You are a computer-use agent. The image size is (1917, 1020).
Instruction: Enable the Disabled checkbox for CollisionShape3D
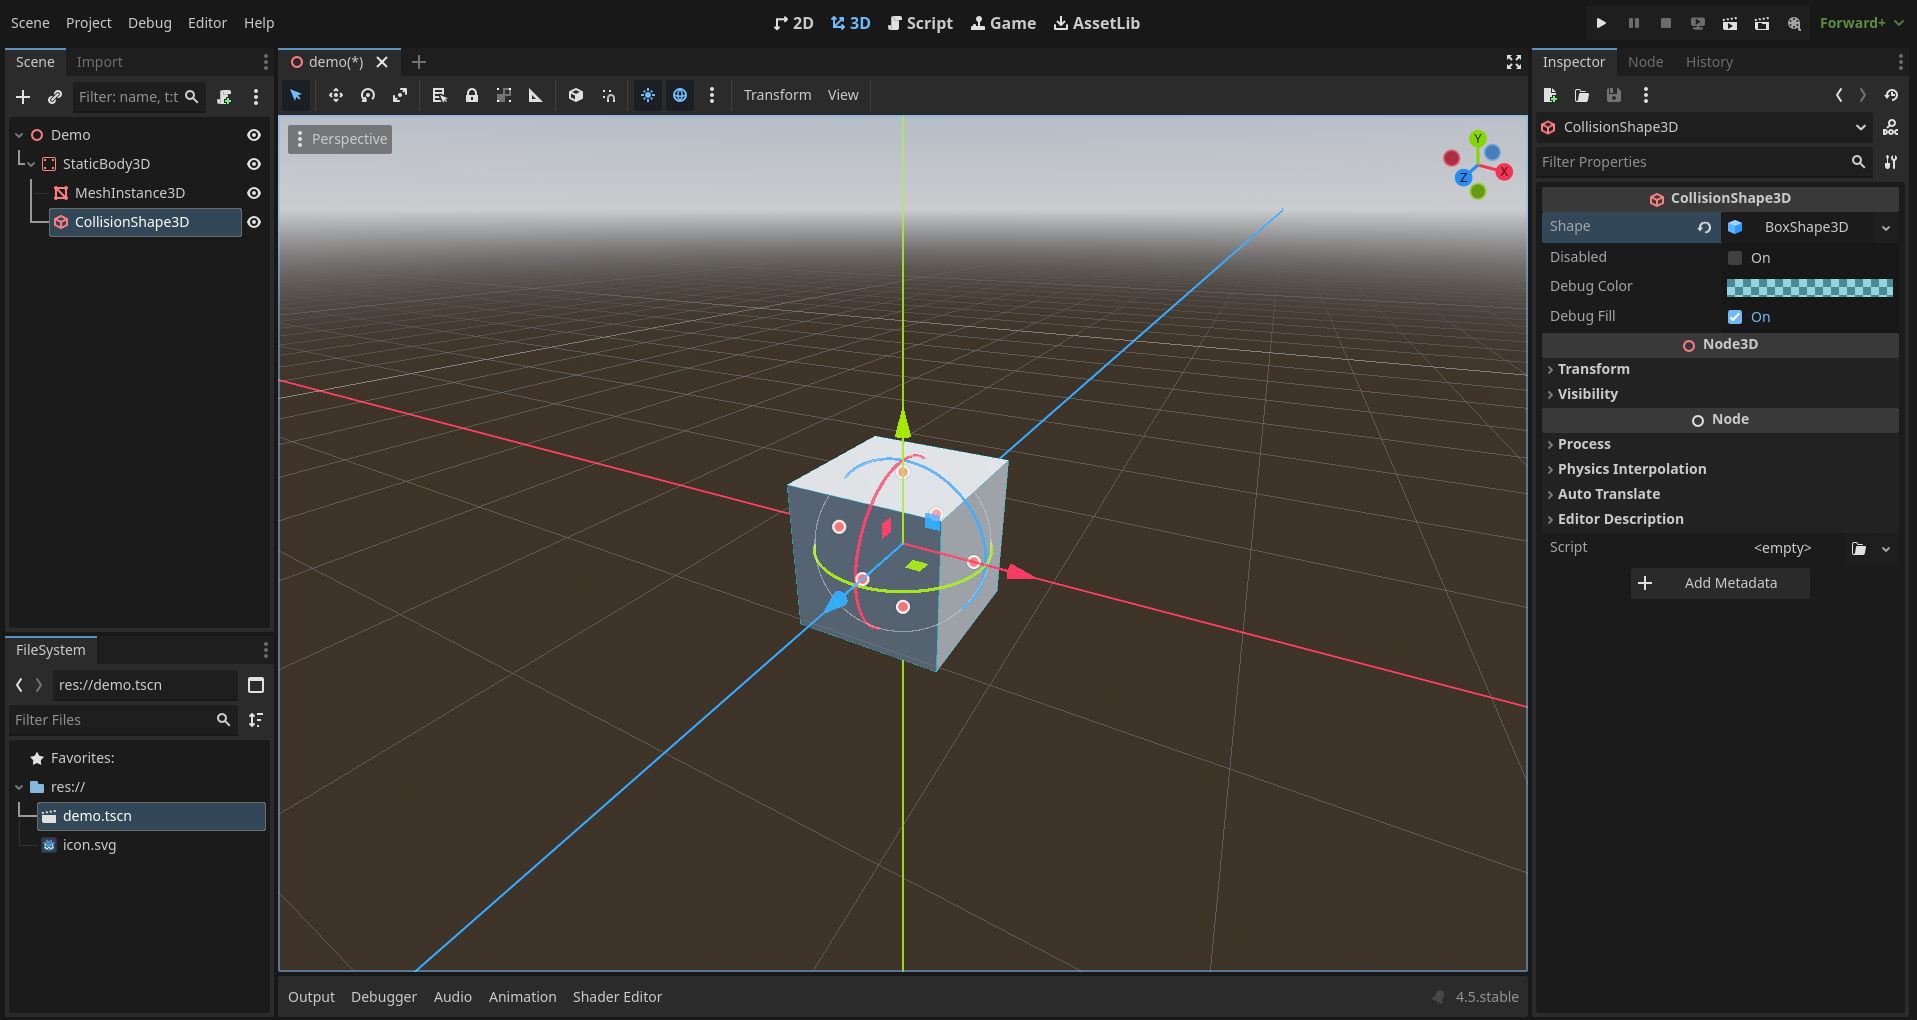[1736, 258]
